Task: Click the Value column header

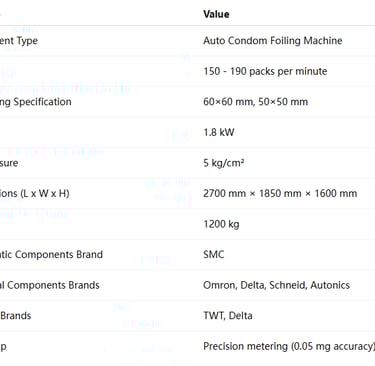Action: (216, 14)
